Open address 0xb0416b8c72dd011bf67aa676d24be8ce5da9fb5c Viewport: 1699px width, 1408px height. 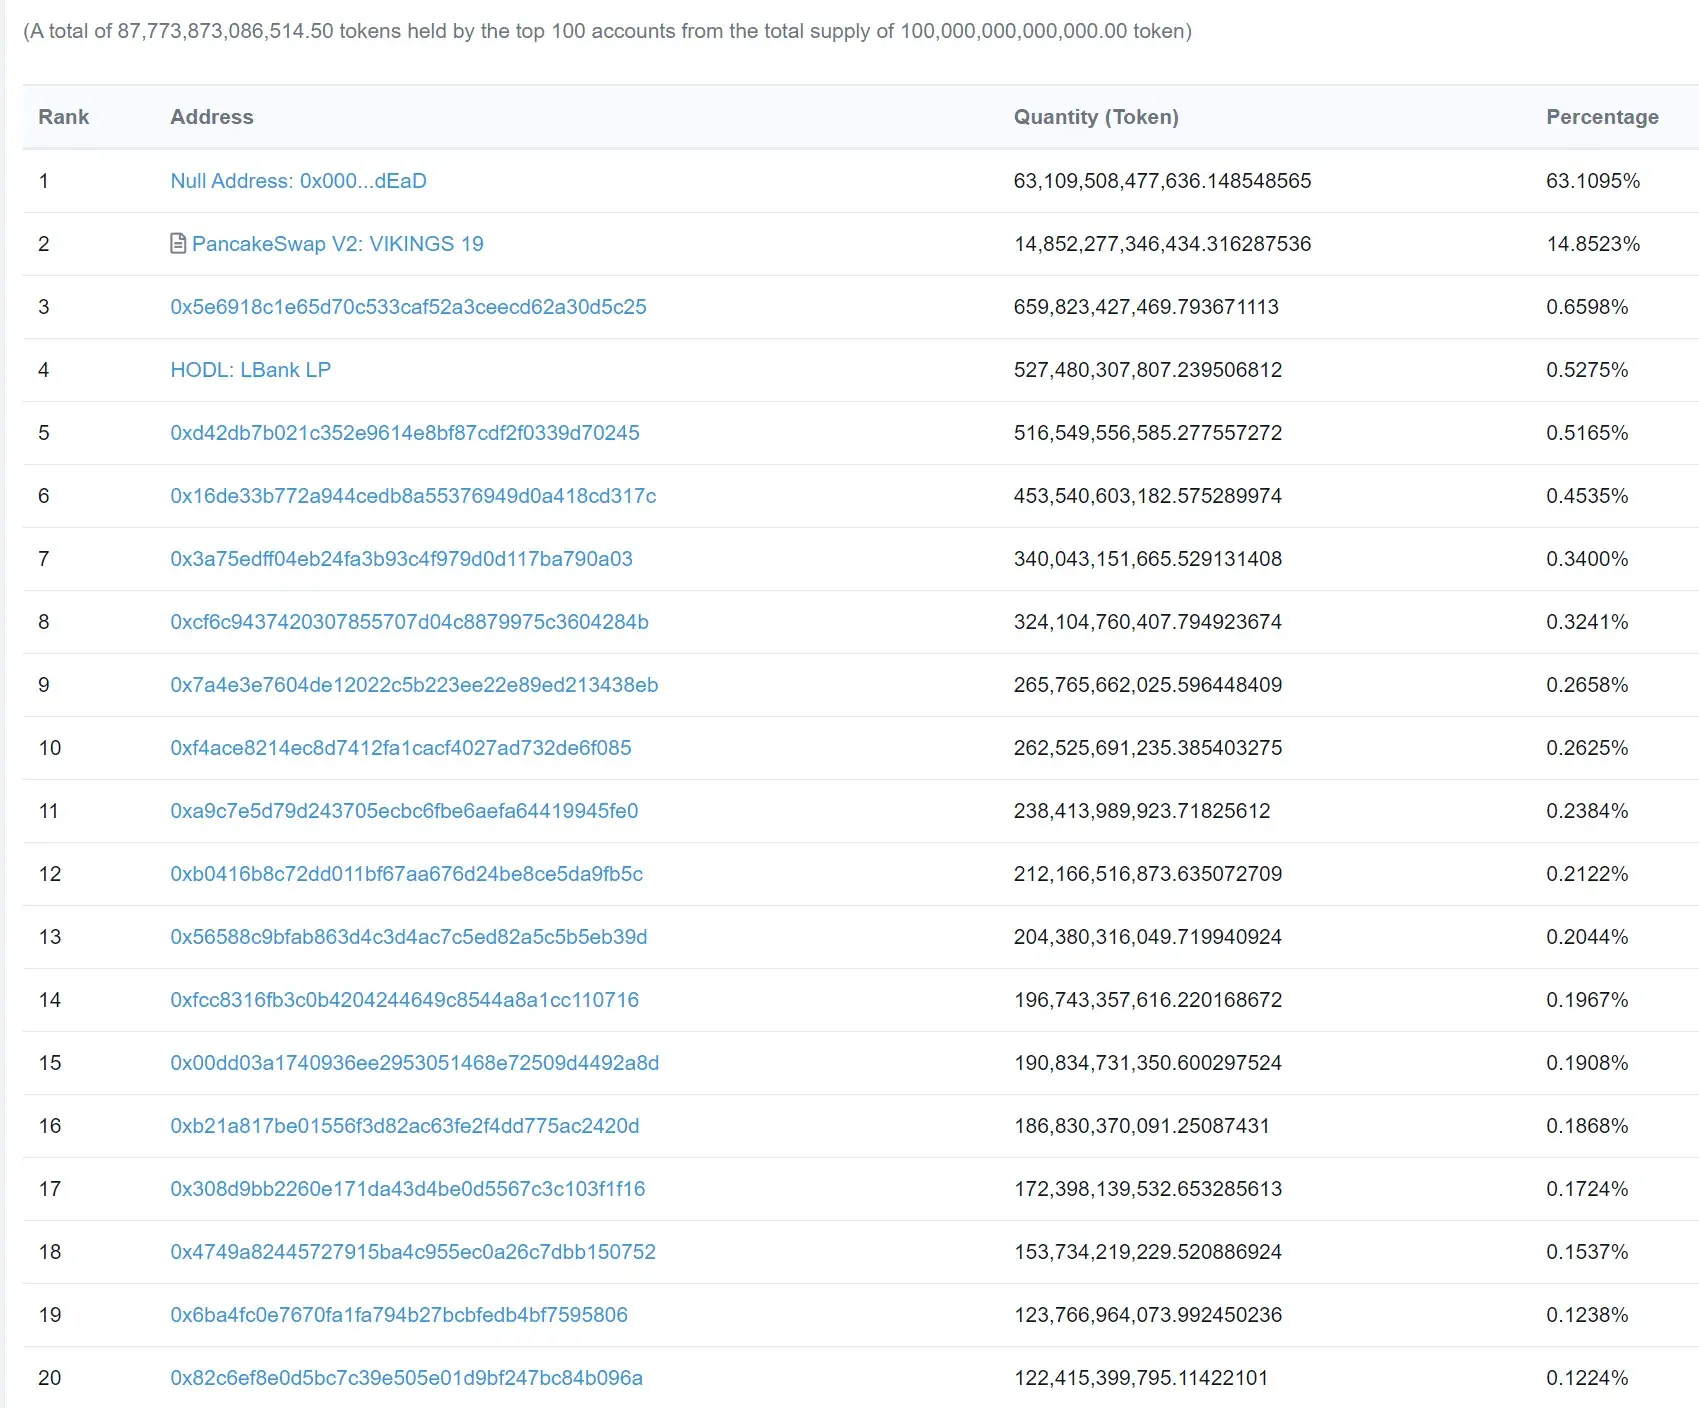click(406, 874)
